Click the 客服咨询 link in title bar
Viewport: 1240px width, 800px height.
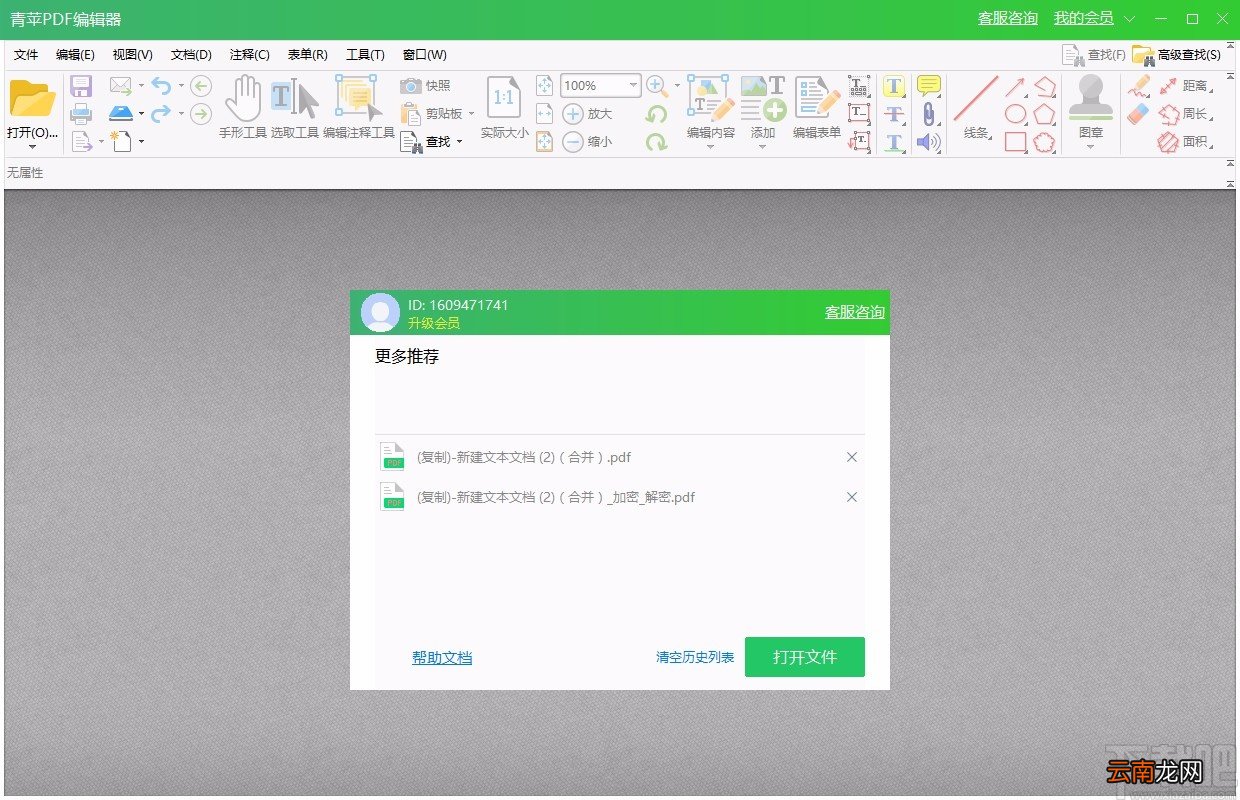coord(1008,18)
